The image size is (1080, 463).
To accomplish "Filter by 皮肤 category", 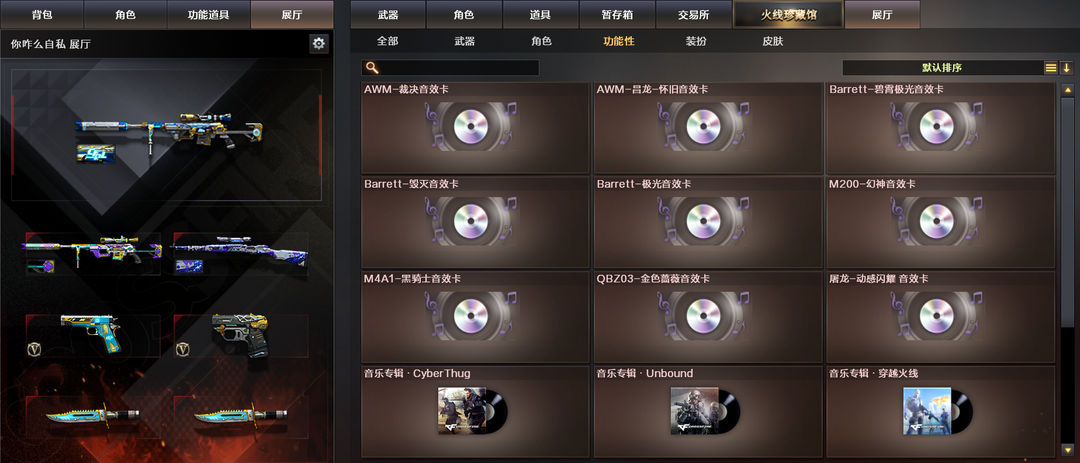I will (x=773, y=41).
